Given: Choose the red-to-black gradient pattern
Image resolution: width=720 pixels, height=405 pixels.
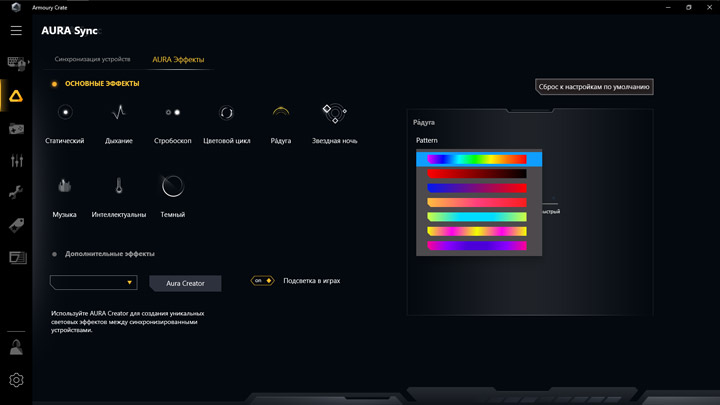Looking at the screenshot, I should point(477,174).
